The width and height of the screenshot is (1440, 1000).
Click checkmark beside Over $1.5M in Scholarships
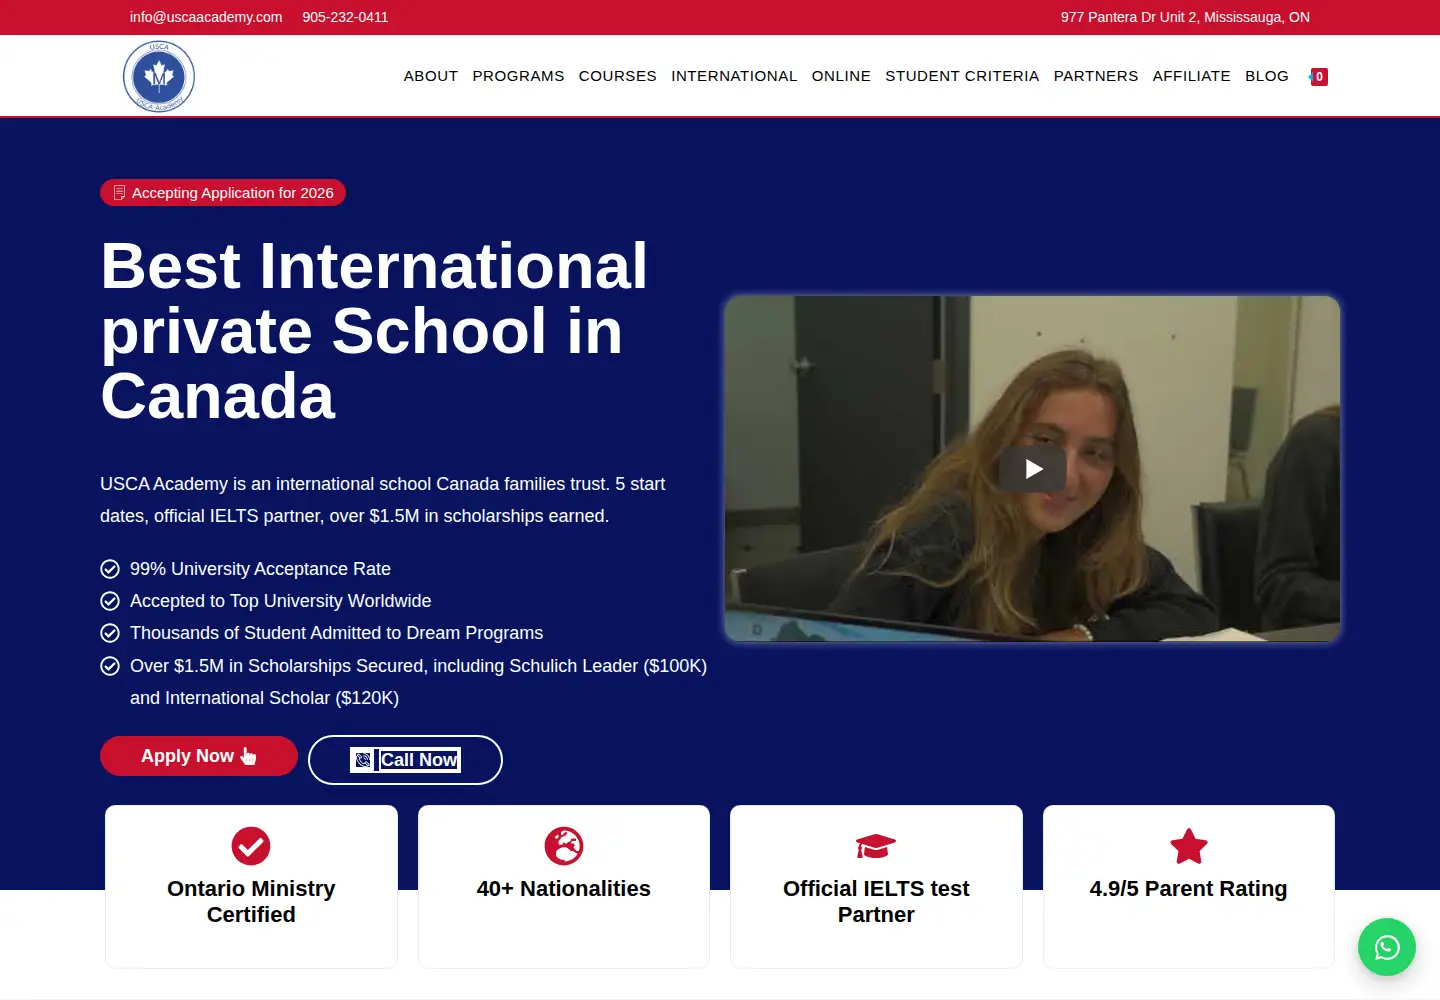(110, 666)
